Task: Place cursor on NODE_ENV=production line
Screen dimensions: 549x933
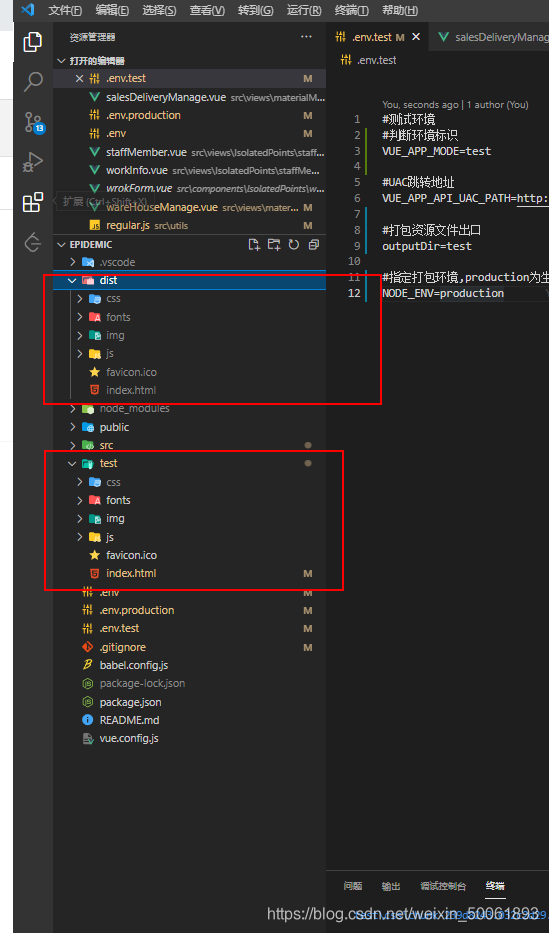Action: (443, 293)
